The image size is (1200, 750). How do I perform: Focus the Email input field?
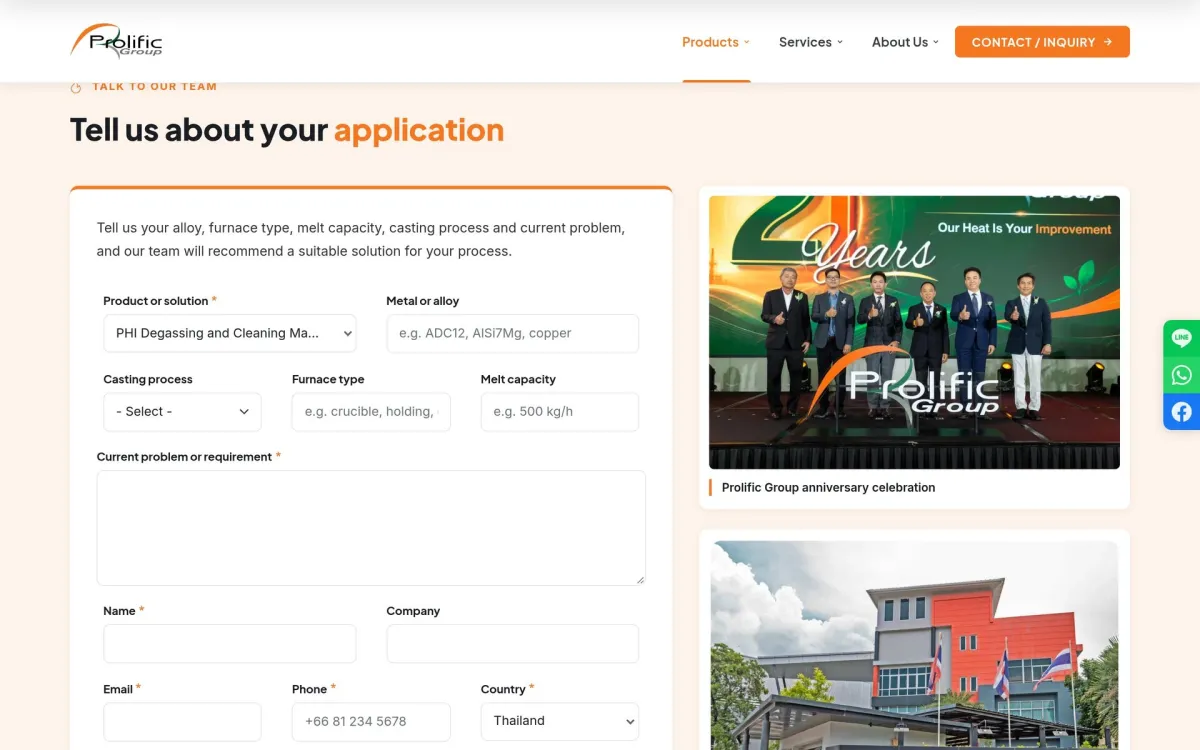point(182,721)
